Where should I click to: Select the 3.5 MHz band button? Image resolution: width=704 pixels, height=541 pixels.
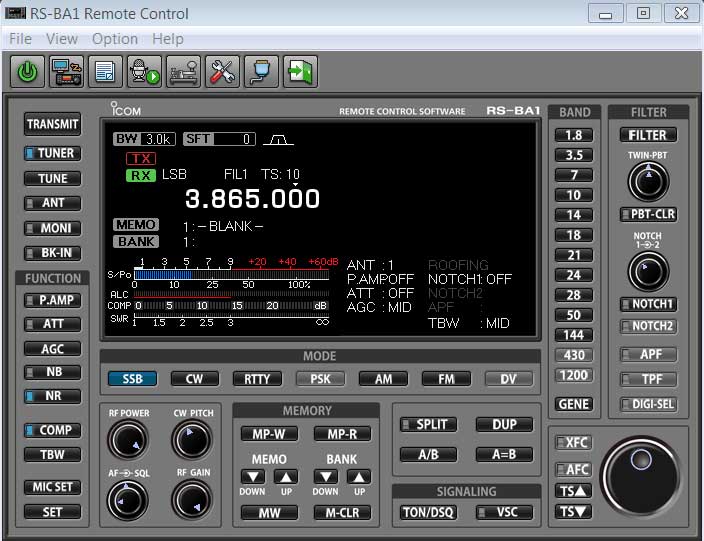pos(573,155)
